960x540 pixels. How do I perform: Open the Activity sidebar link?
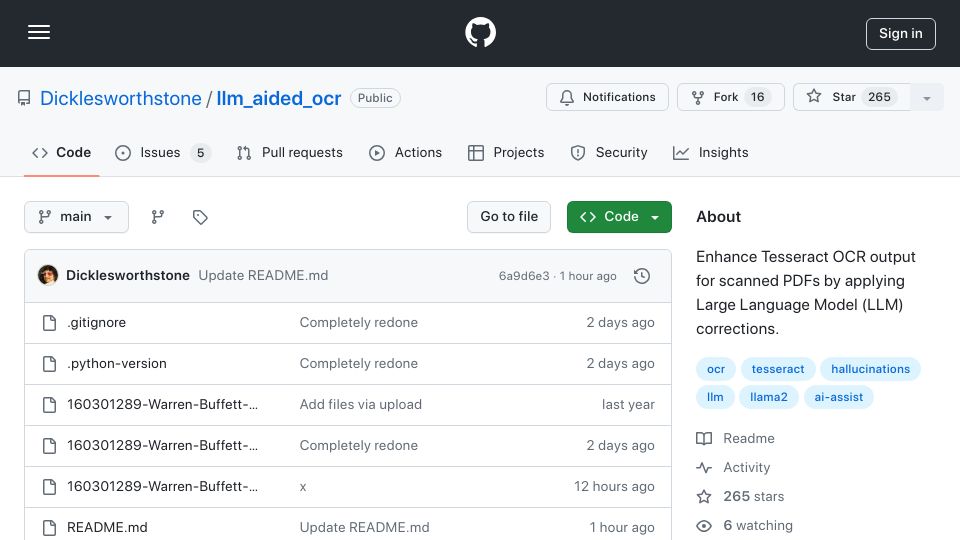[733, 468]
